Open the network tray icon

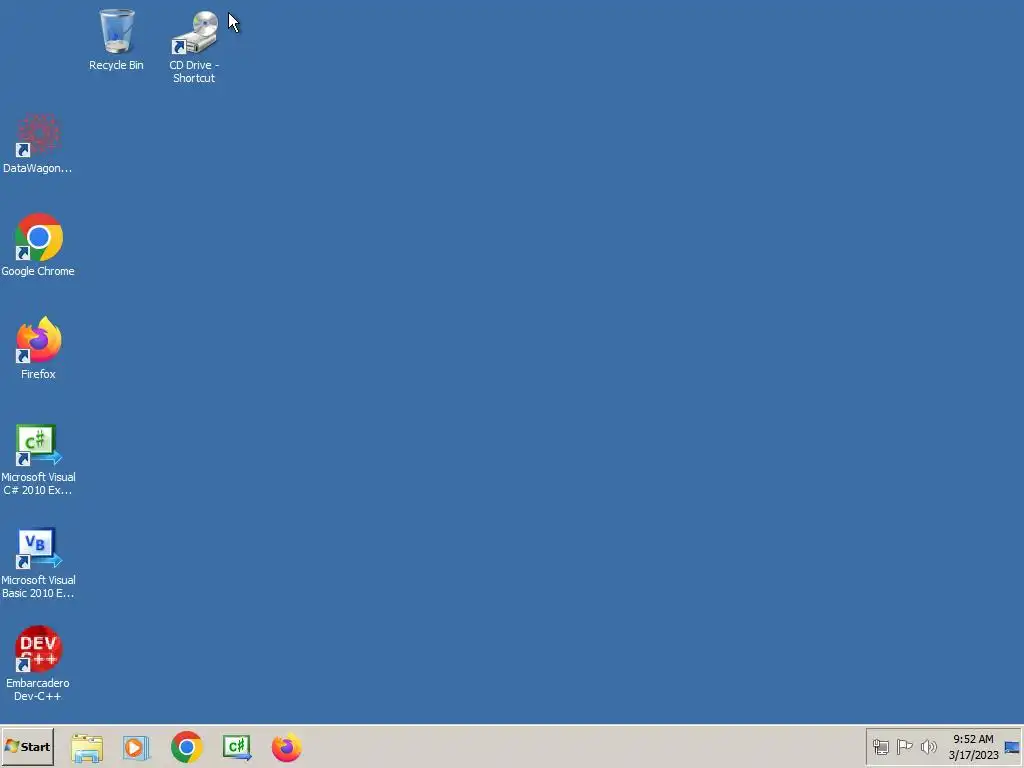881,746
